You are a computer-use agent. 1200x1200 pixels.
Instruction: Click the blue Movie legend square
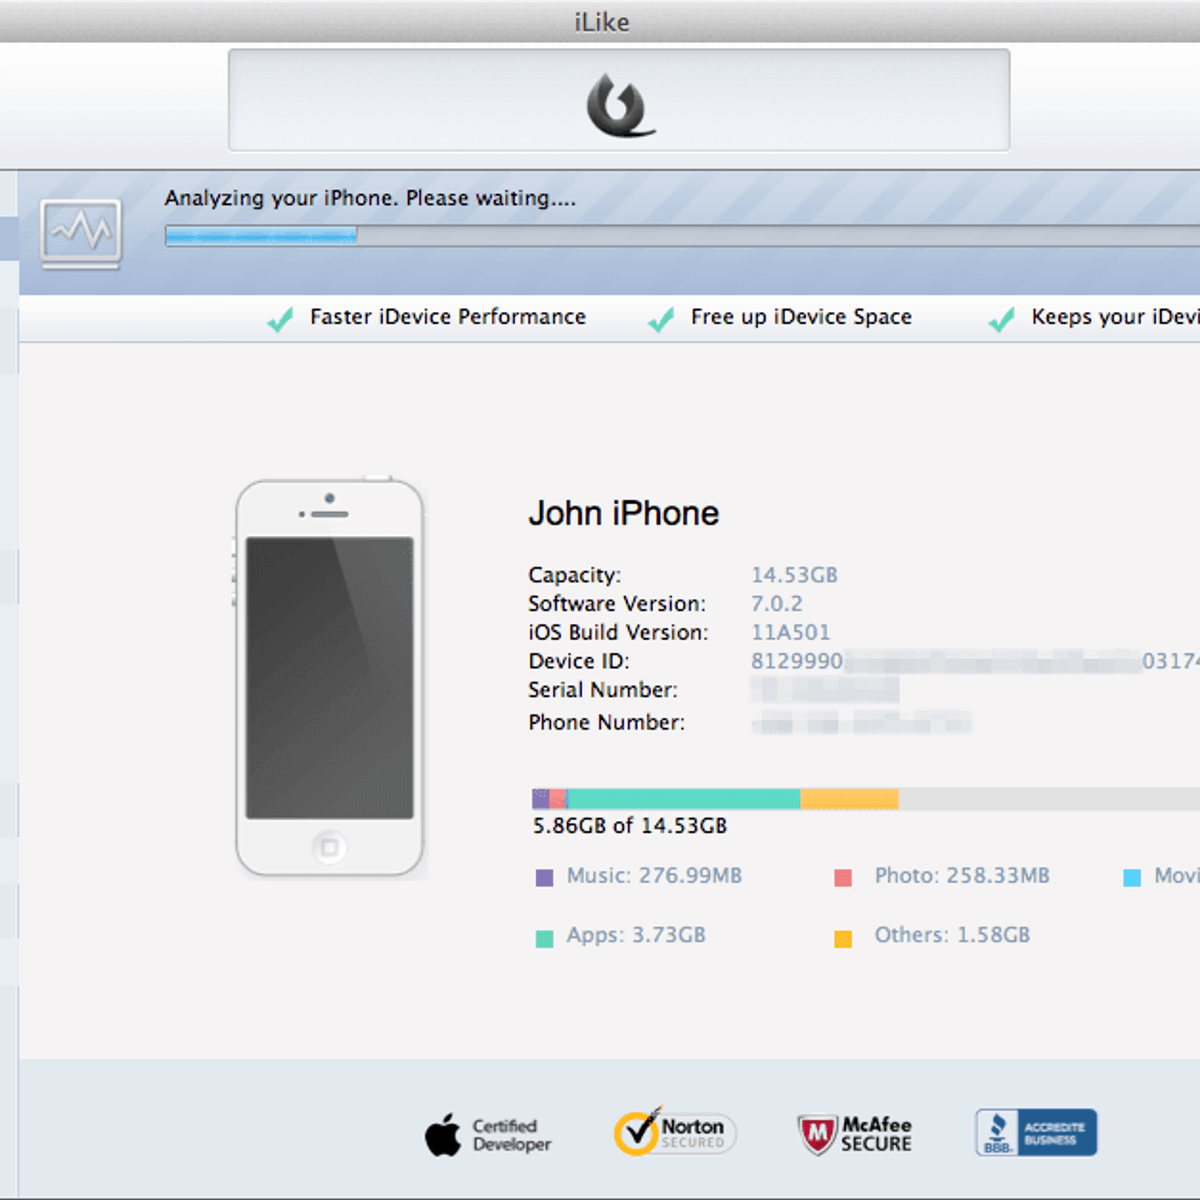(x=1132, y=878)
